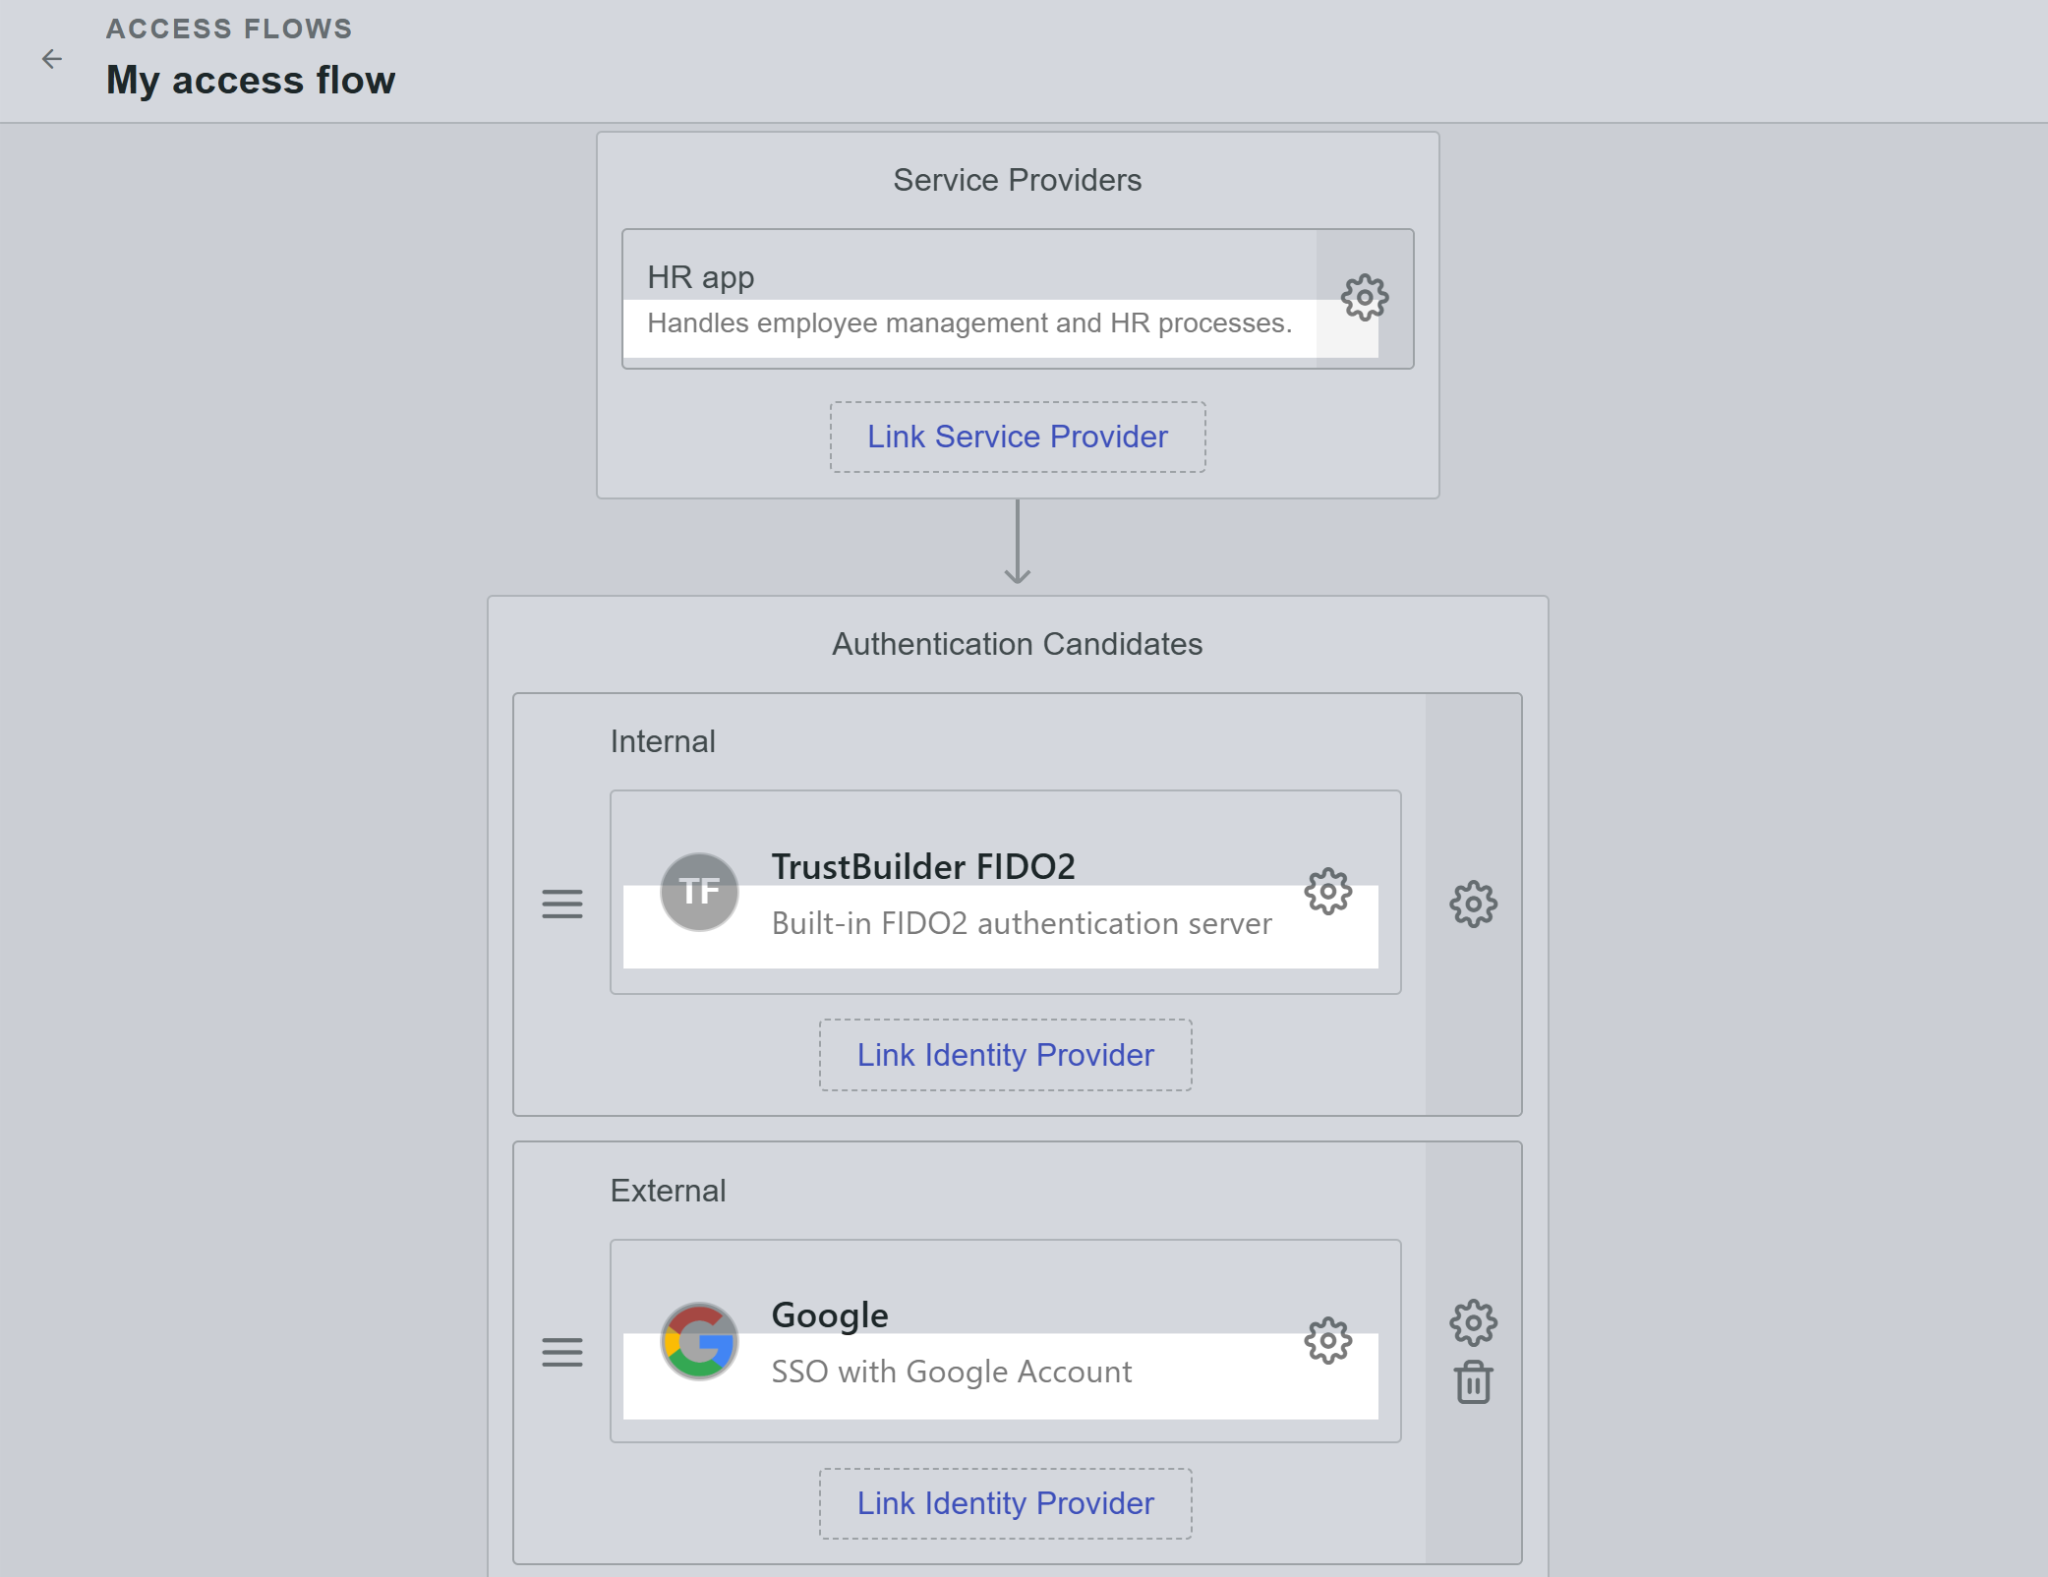Open the HR app settings gear
This screenshot has height=1577, width=2048.
tap(1366, 297)
